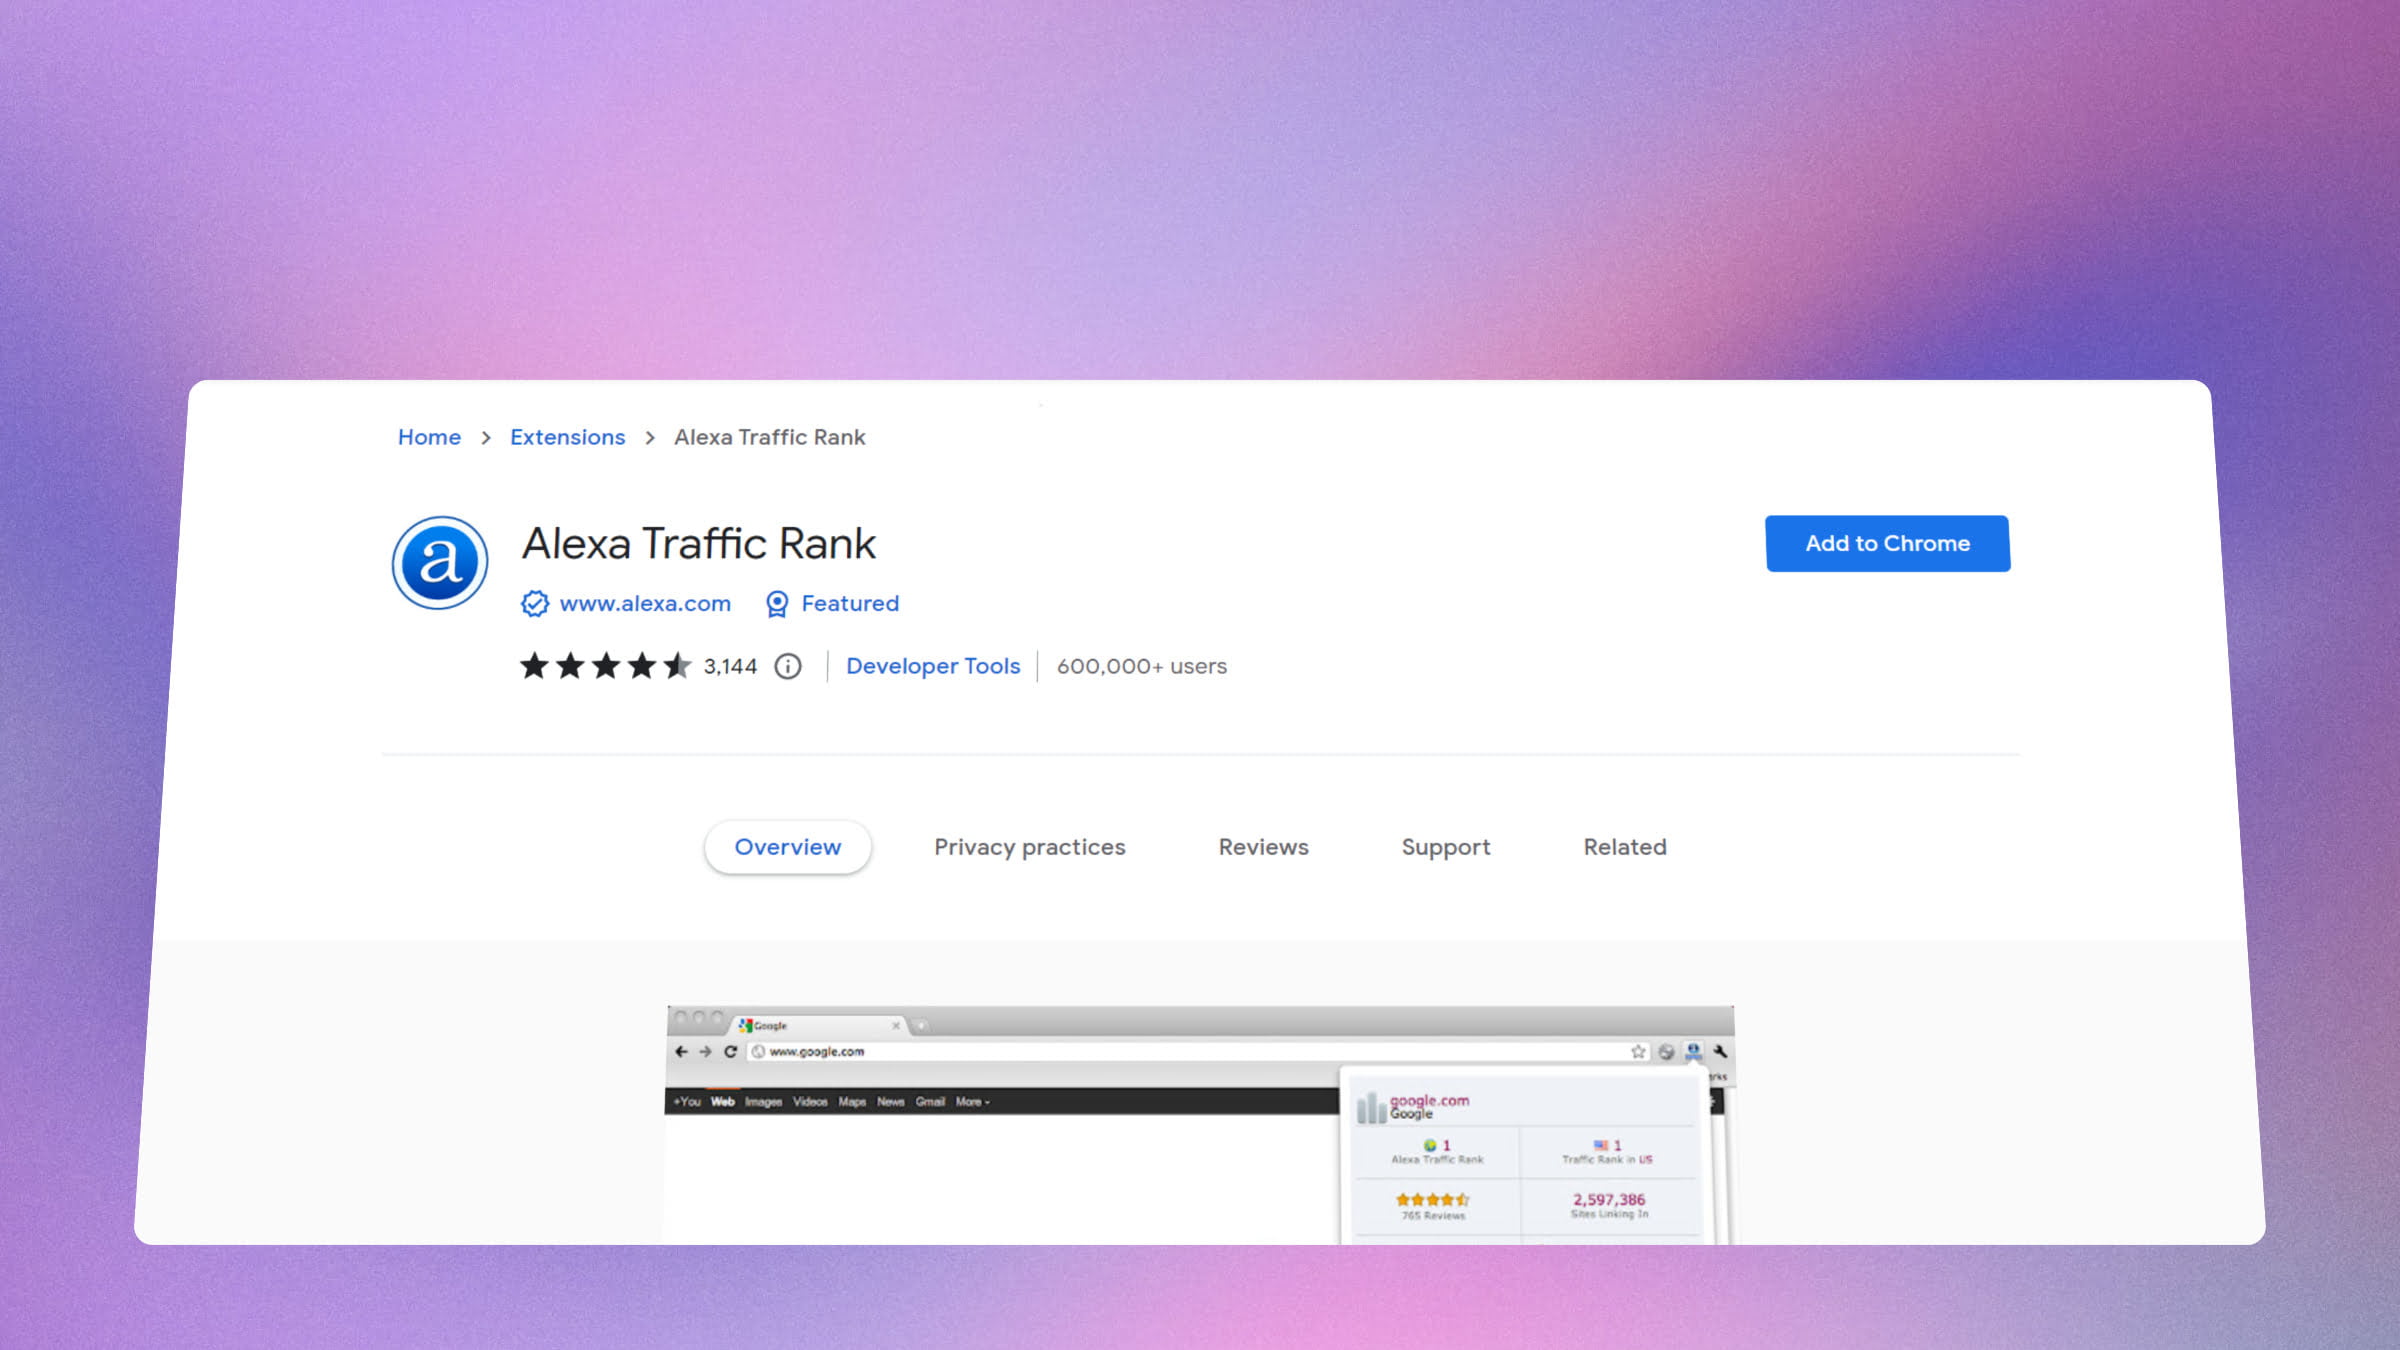Viewport: 2400px width, 1350px height.
Task: Expand the Featured badge details
Action: pos(831,603)
